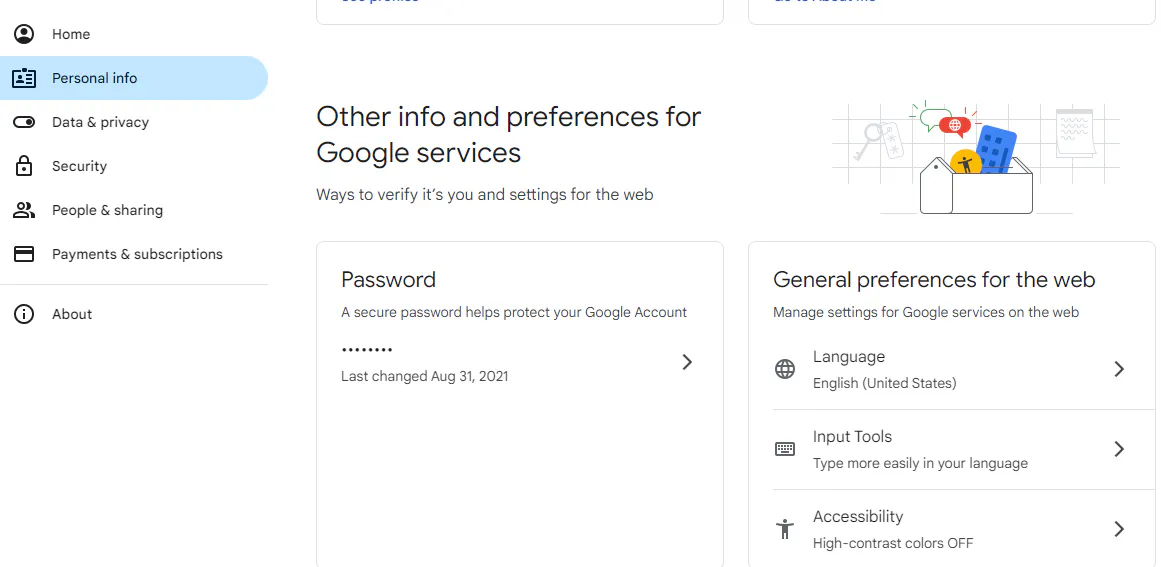Click the Home person icon in sidebar
Image resolution: width=1161 pixels, height=567 pixels.
(x=24, y=34)
